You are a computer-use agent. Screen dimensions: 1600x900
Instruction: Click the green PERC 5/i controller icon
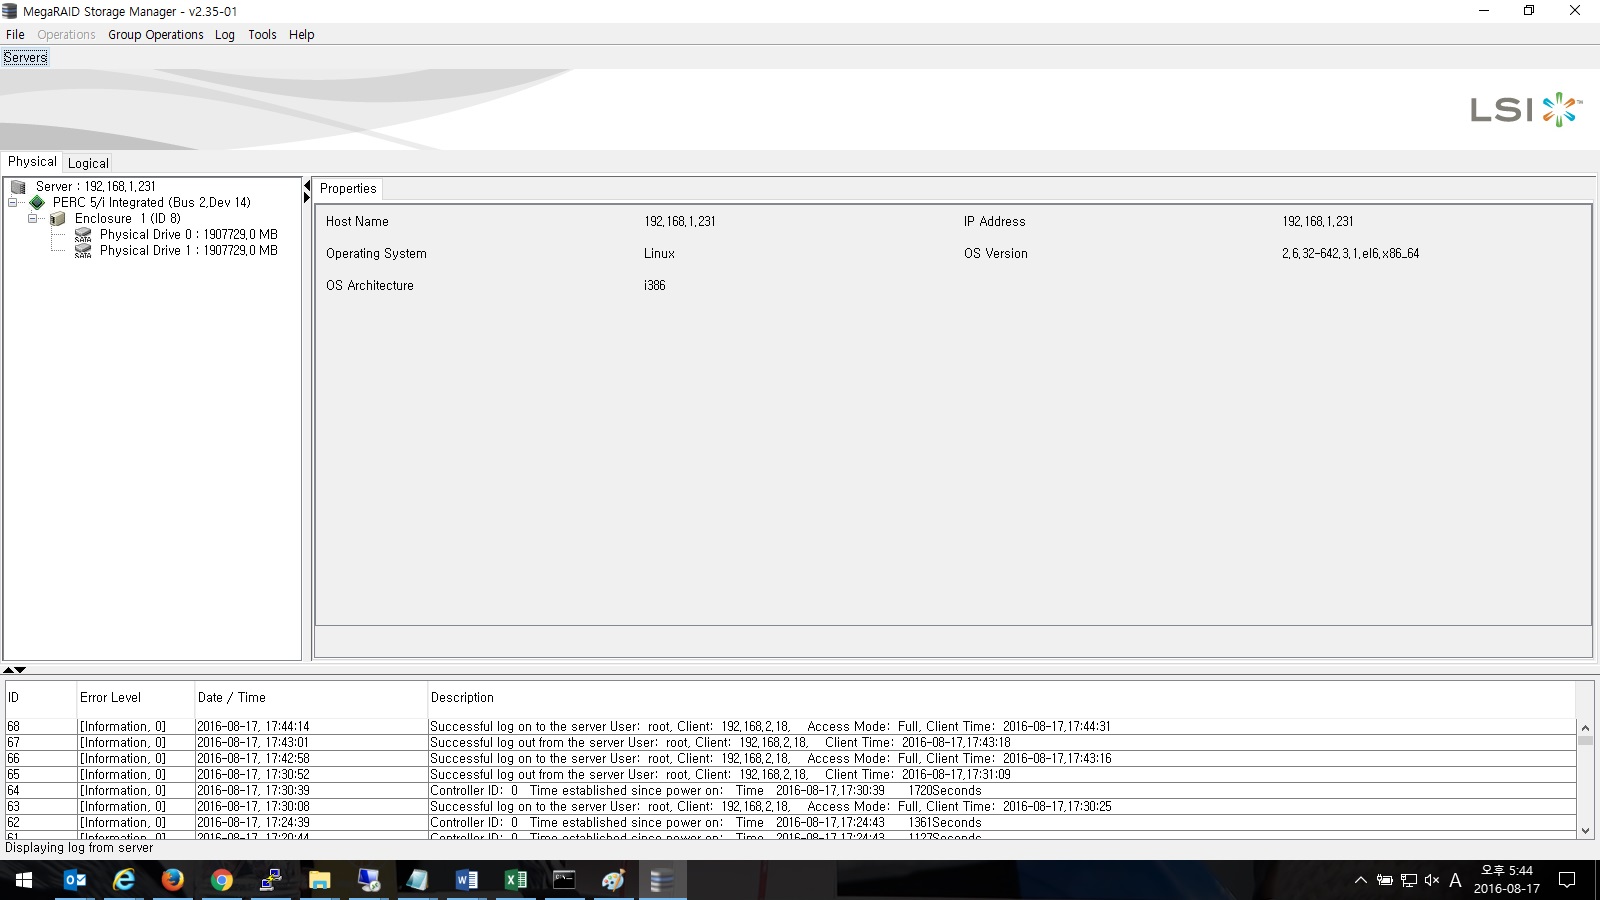38,202
